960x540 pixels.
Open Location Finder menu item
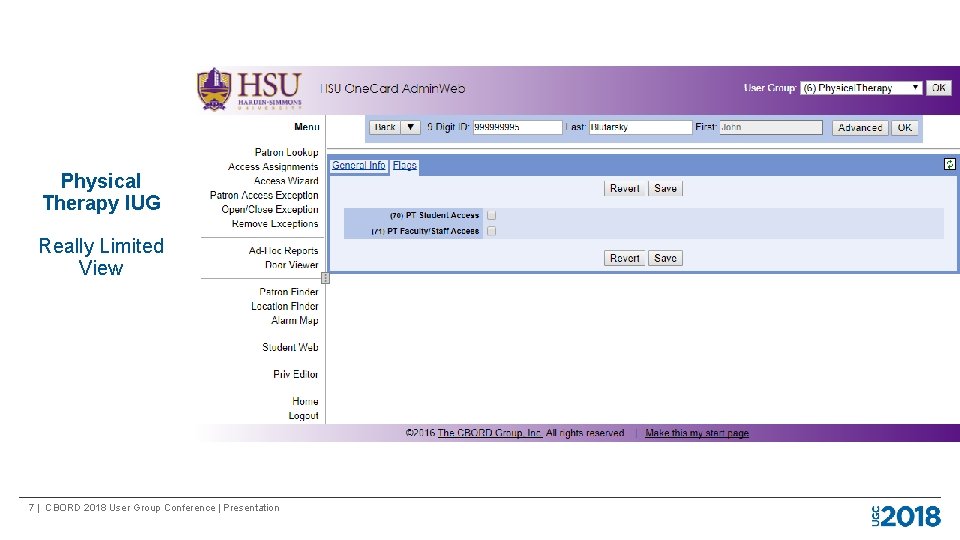click(x=285, y=306)
